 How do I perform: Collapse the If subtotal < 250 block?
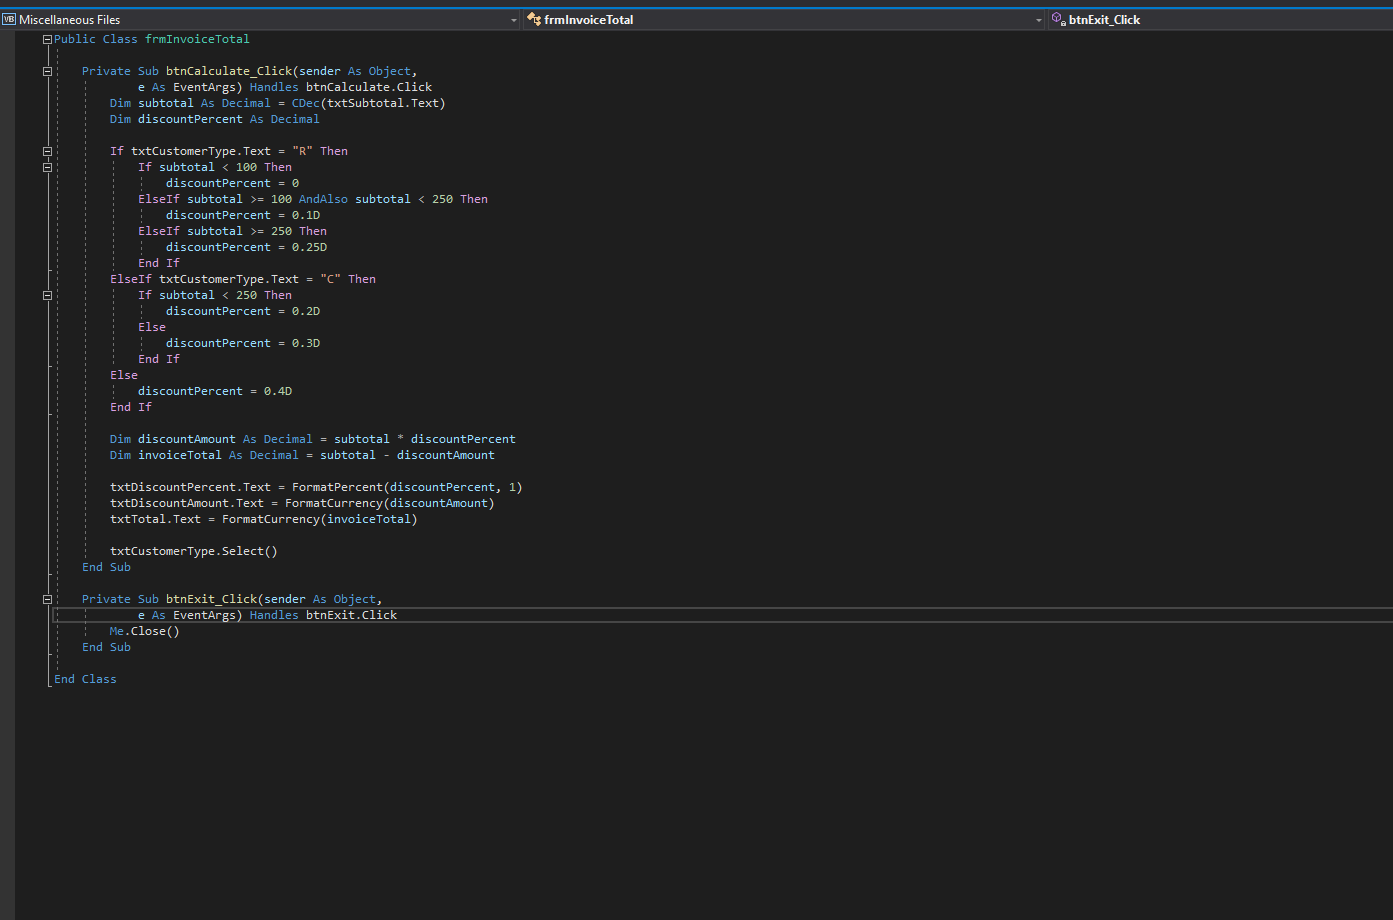tap(47, 295)
